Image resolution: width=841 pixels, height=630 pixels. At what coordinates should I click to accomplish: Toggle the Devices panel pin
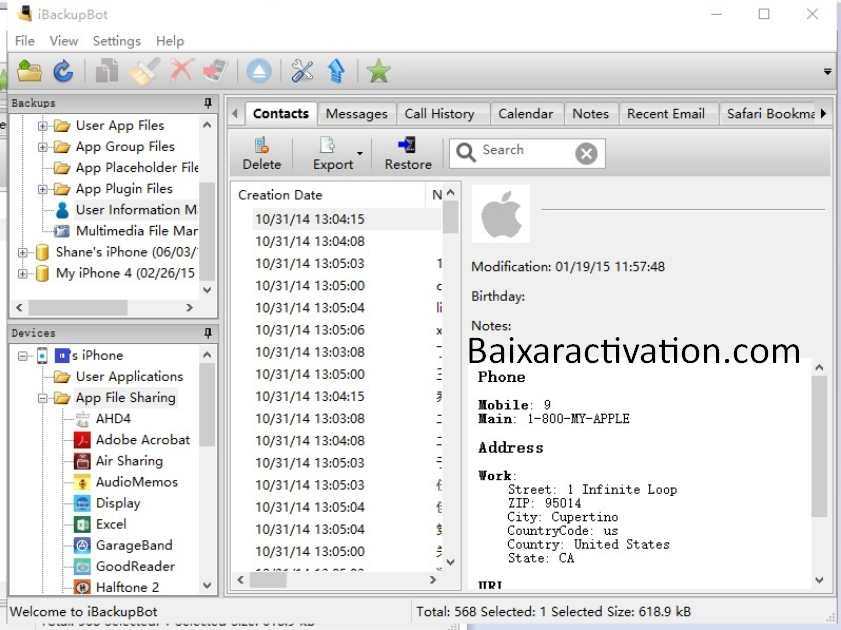click(208, 333)
